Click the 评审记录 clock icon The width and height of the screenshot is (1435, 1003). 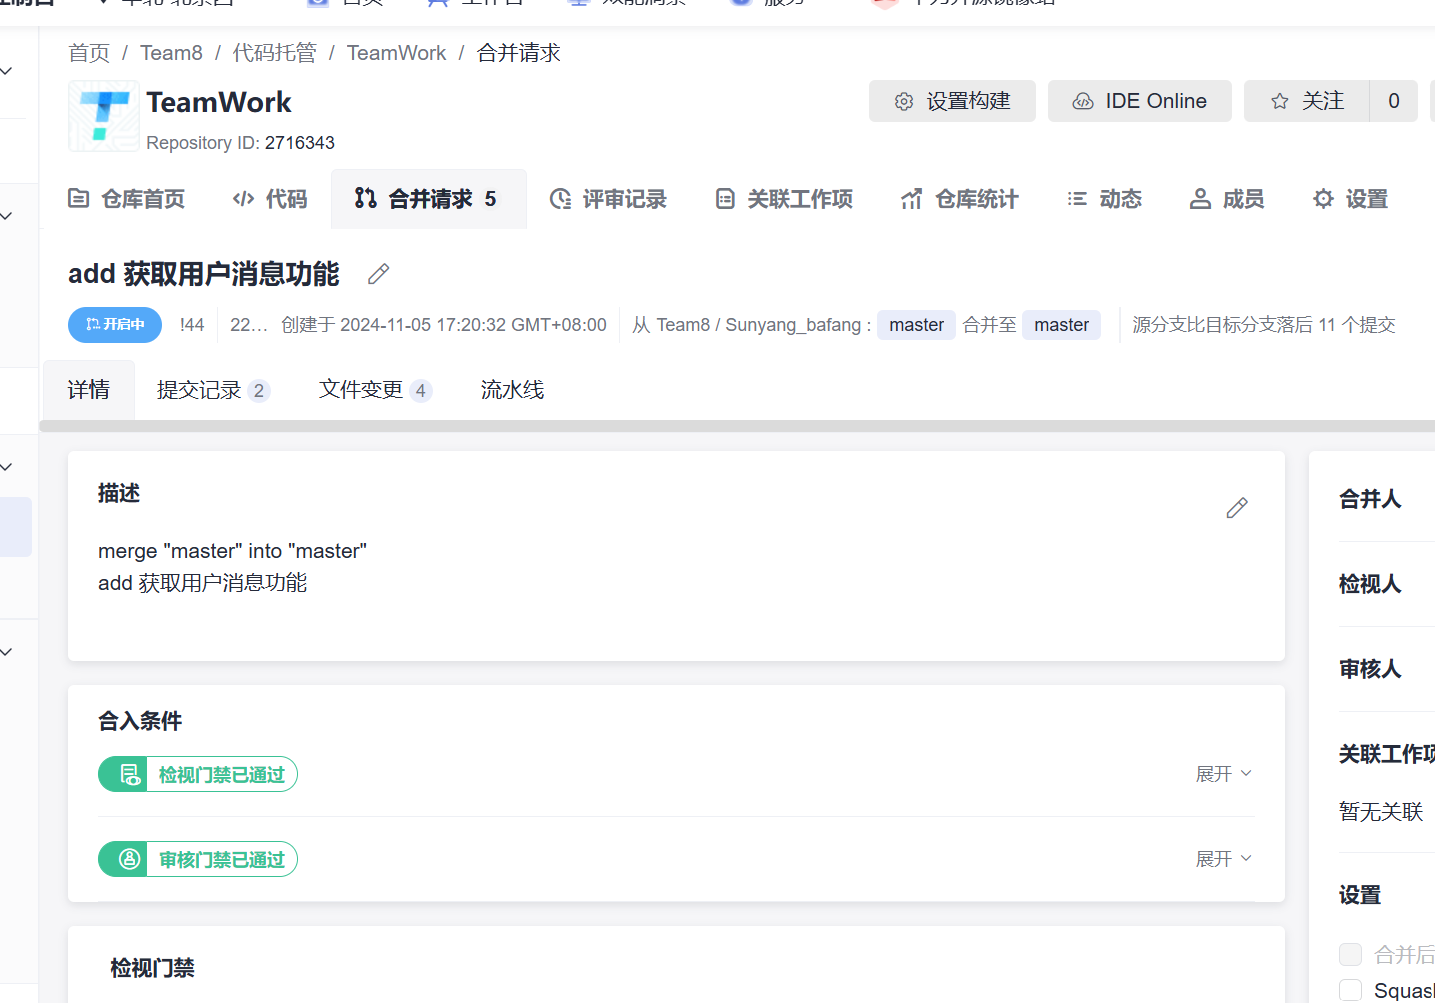tap(561, 199)
